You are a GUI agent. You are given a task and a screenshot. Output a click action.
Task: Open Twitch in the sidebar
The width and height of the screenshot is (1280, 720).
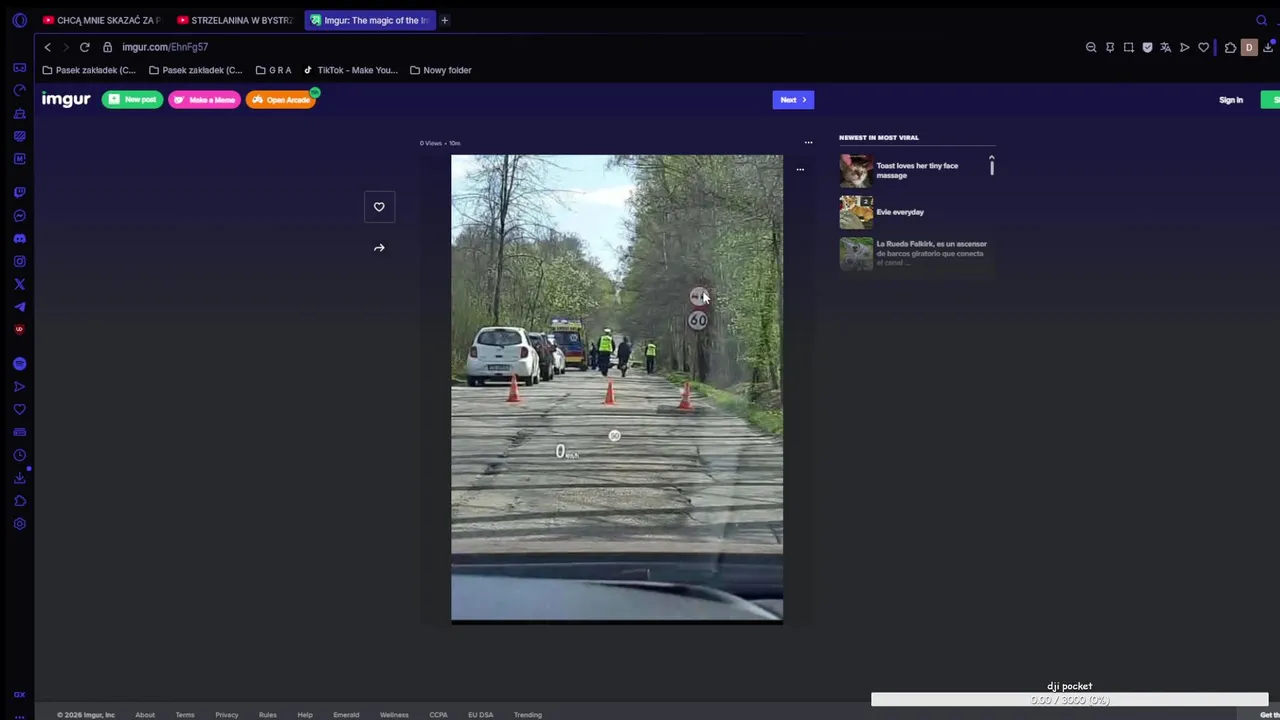[19, 192]
